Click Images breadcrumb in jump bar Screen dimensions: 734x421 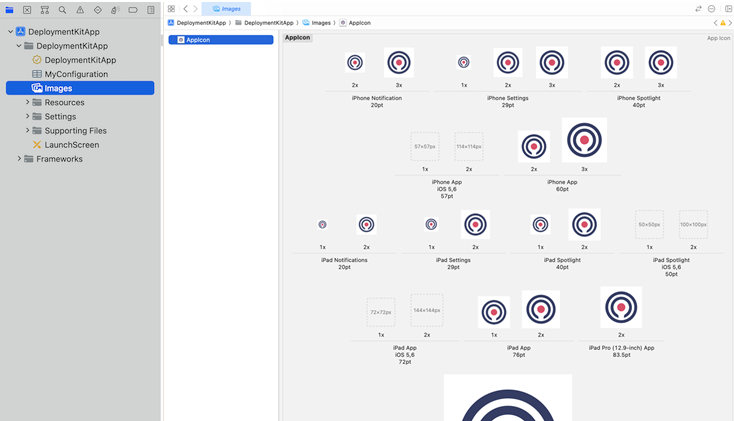coord(317,22)
